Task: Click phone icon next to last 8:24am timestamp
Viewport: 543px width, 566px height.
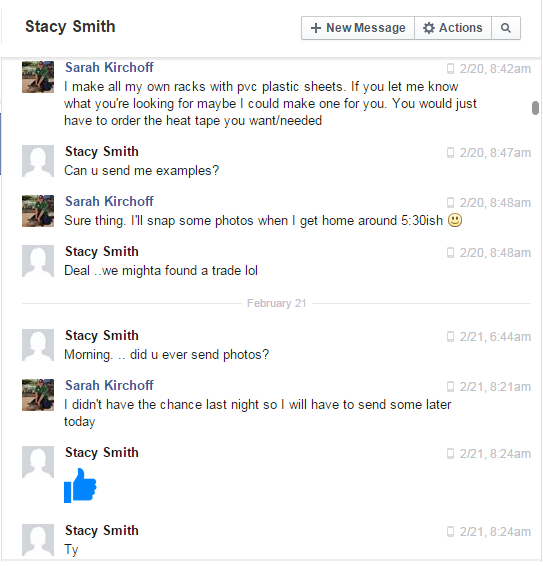Action: [x=450, y=532]
